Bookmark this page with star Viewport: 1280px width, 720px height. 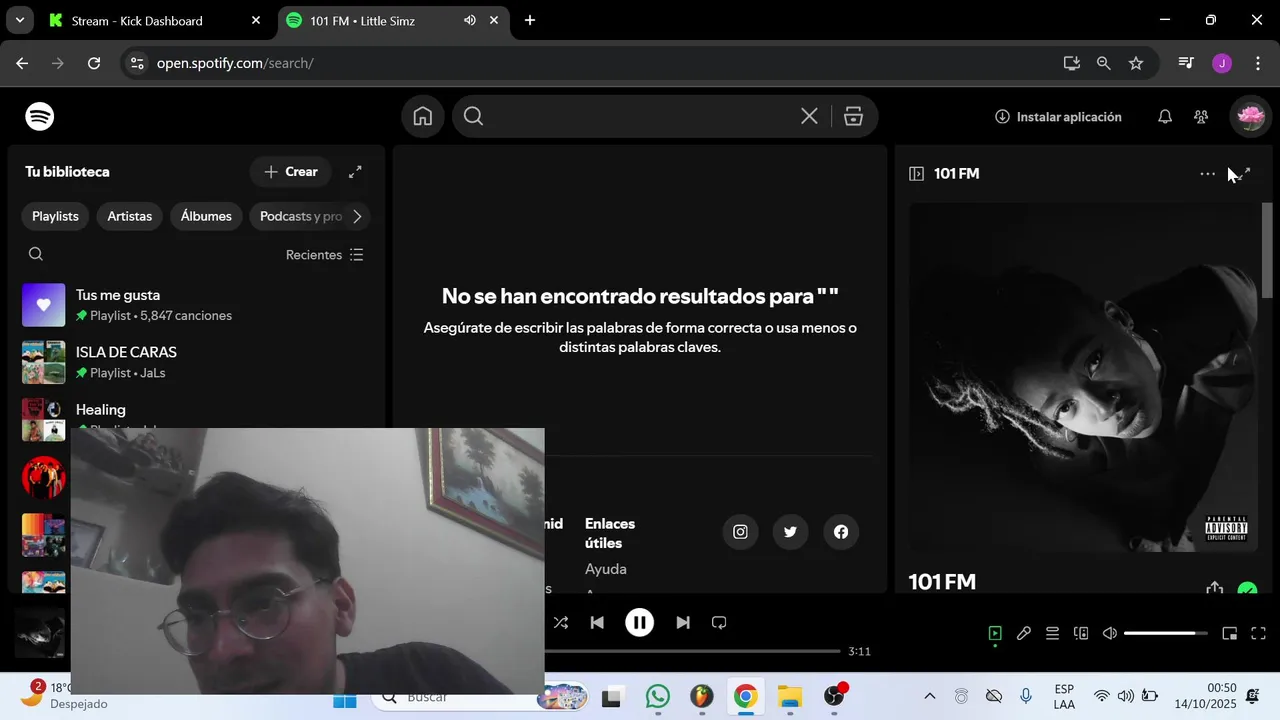pyautogui.click(x=1136, y=63)
